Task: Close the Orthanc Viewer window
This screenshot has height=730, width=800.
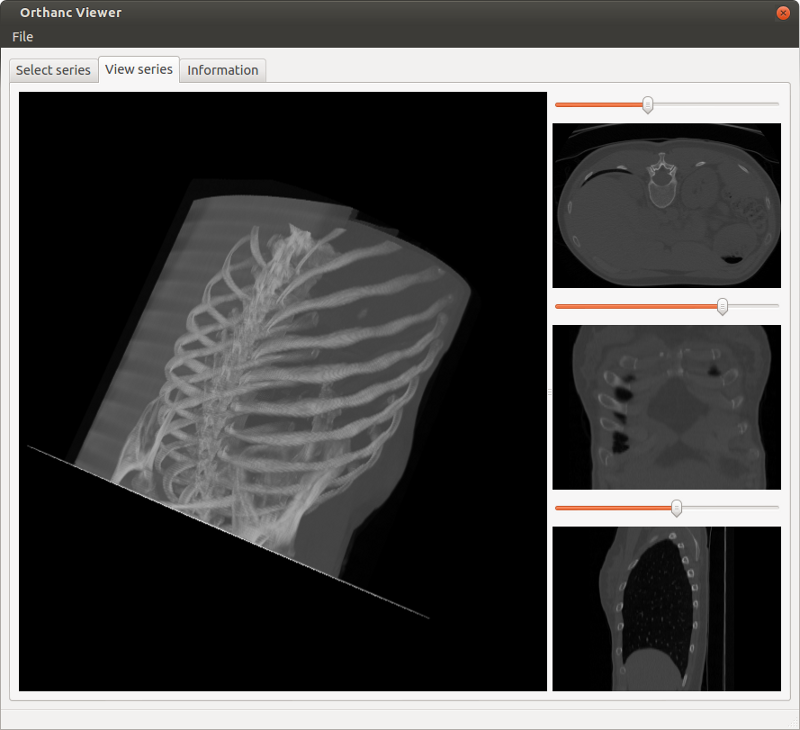Action: 782,13
